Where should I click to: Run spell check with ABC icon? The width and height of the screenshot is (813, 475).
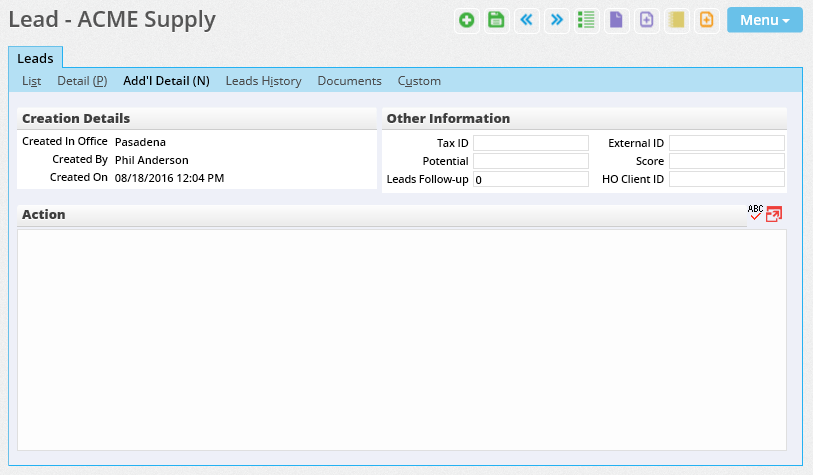click(755, 213)
